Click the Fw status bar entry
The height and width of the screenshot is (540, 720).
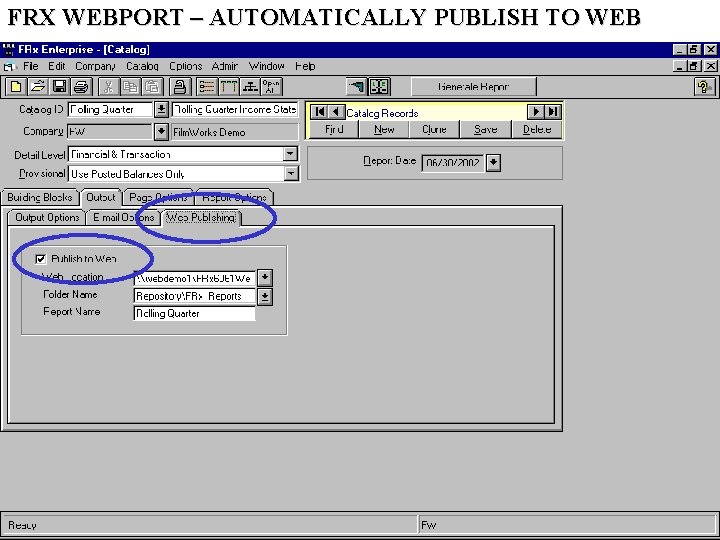click(428, 525)
